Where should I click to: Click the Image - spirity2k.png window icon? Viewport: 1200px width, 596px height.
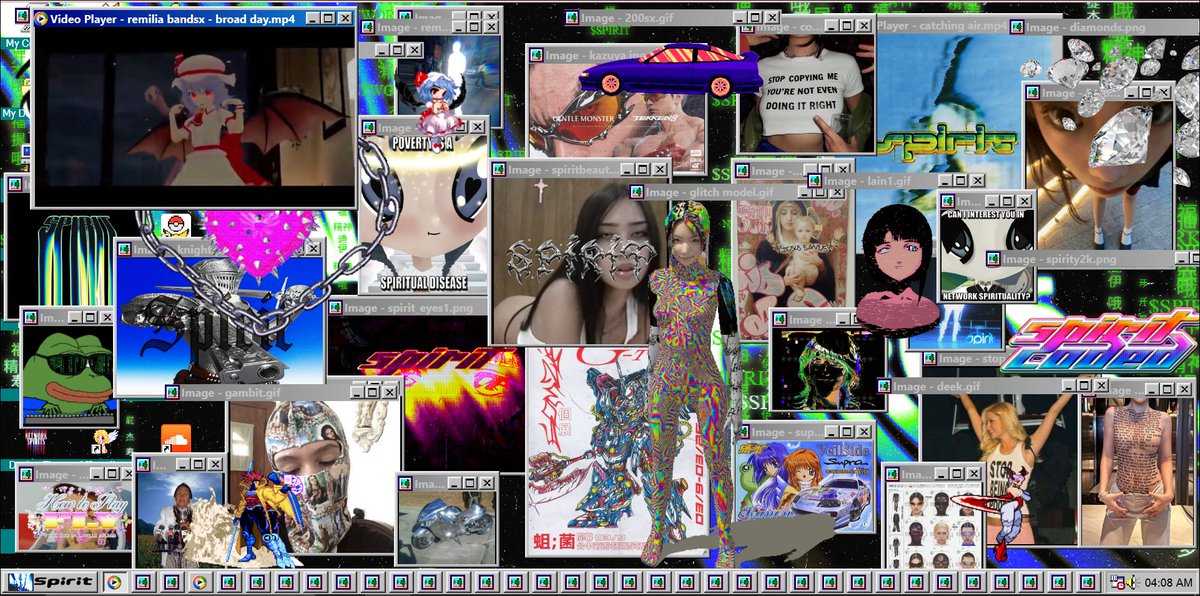(993, 259)
